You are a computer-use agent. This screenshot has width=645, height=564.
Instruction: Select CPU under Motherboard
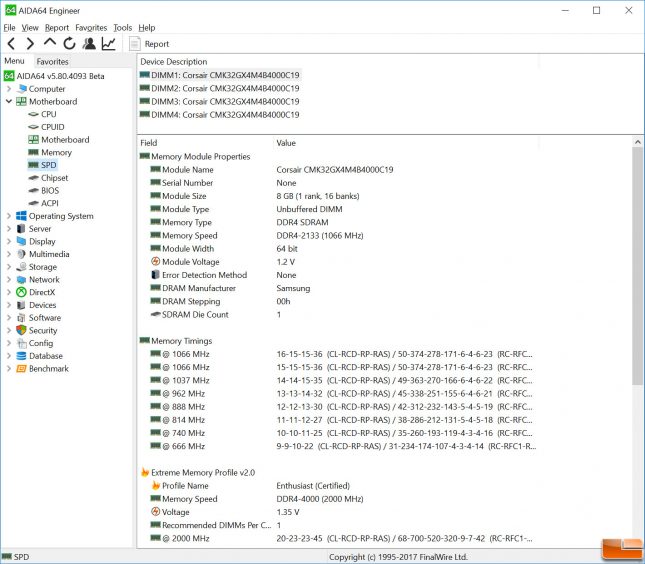(42, 114)
